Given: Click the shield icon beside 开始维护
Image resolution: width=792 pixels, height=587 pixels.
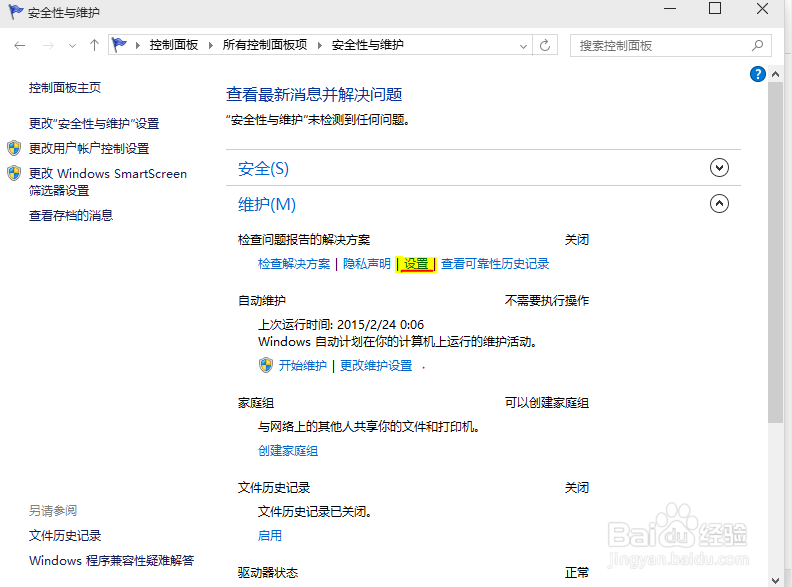Looking at the screenshot, I should [266, 365].
